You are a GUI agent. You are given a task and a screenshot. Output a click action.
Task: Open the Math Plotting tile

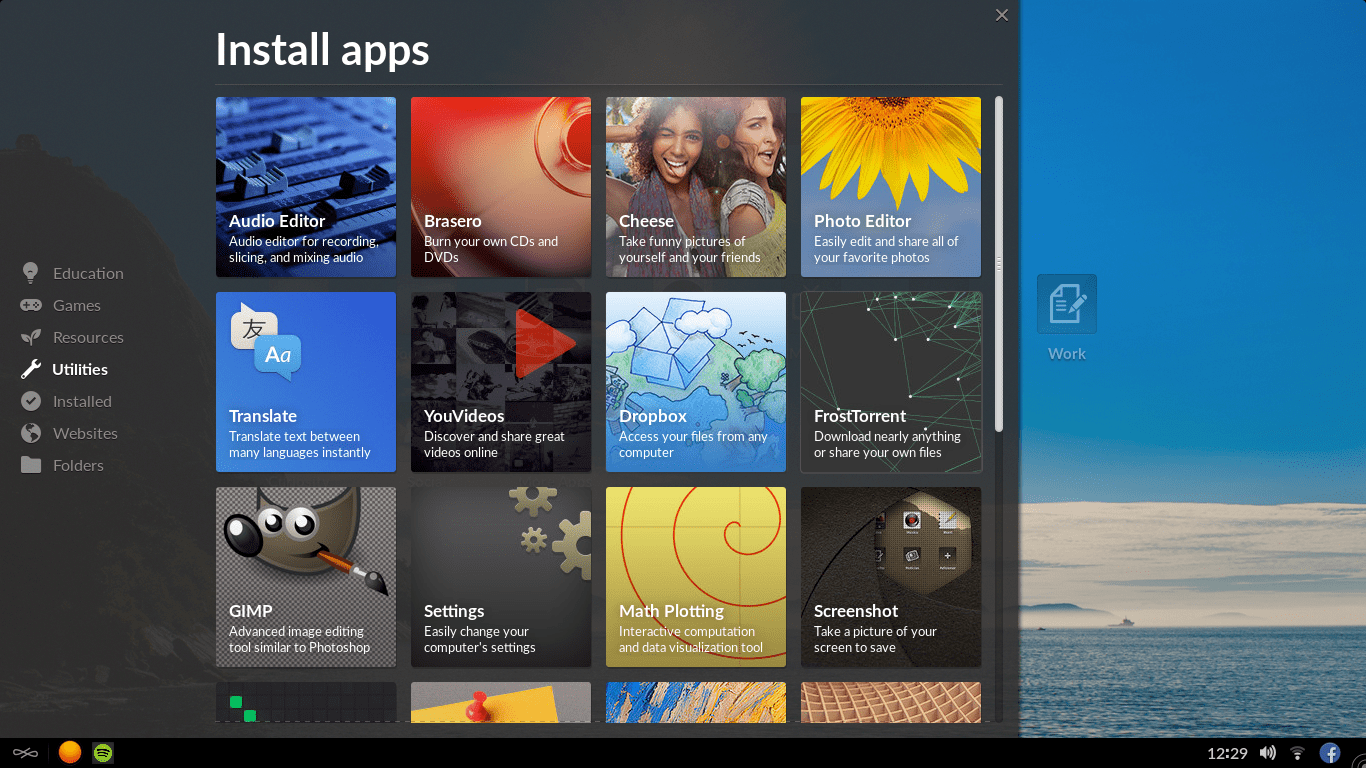click(696, 577)
